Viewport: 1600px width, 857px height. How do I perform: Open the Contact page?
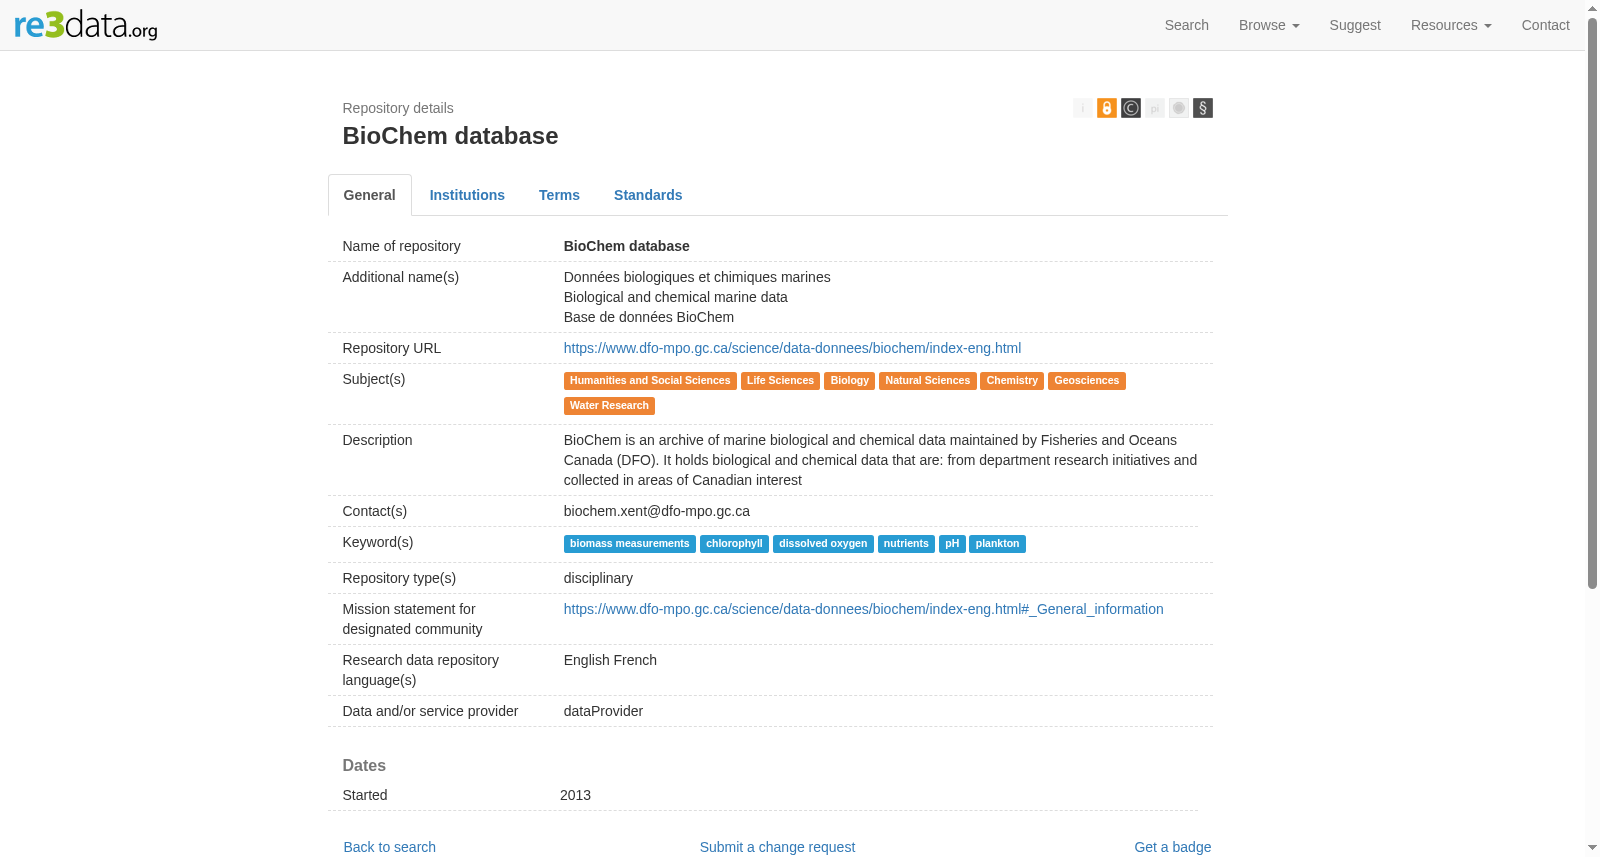click(1546, 25)
